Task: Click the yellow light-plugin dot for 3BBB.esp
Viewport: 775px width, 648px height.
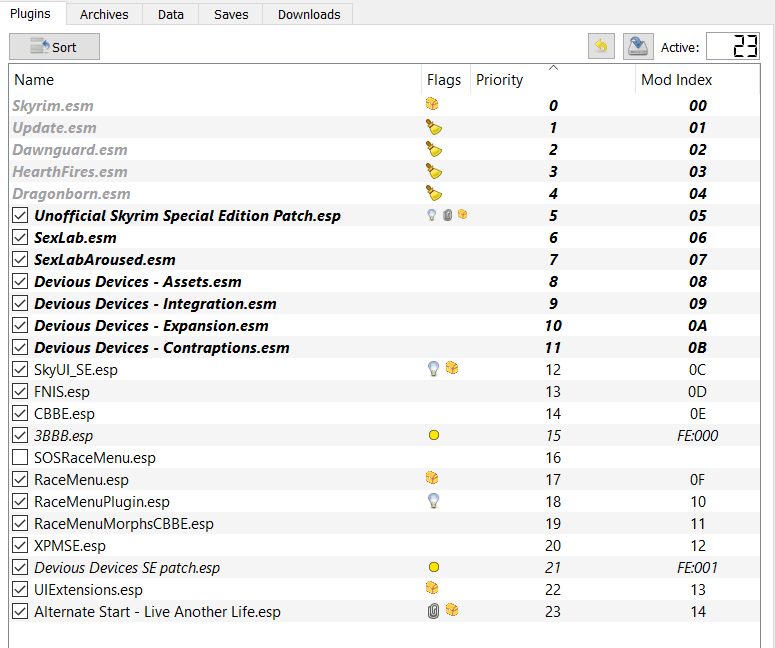Action: click(x=434, y=435)
